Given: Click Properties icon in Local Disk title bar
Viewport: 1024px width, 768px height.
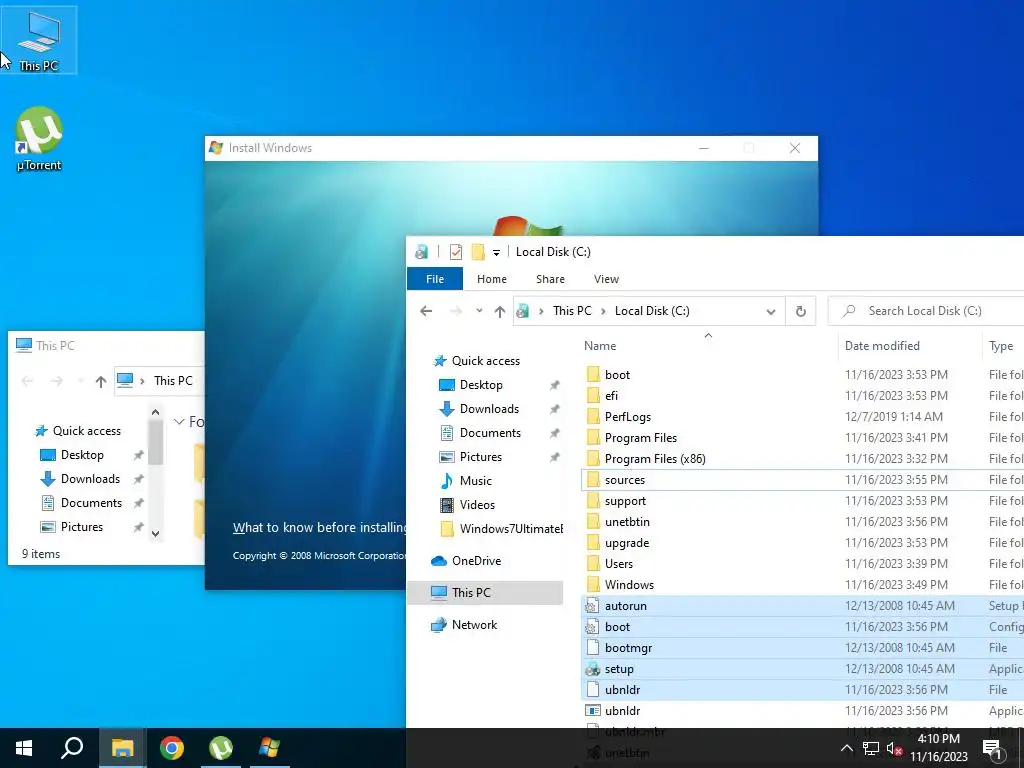Looking at the screenshot, I should [456, 251].
